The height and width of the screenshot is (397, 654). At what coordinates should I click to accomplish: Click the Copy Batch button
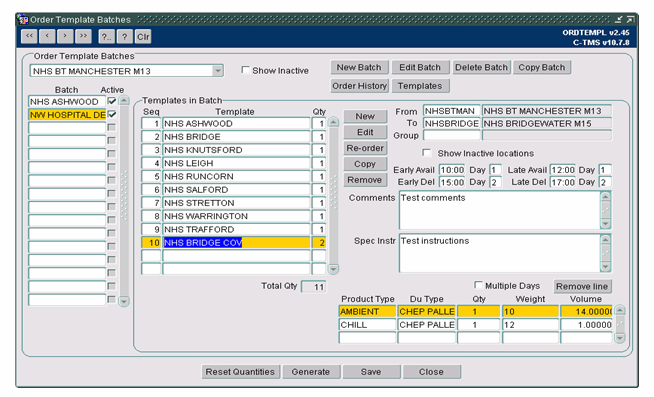(542, 67)
